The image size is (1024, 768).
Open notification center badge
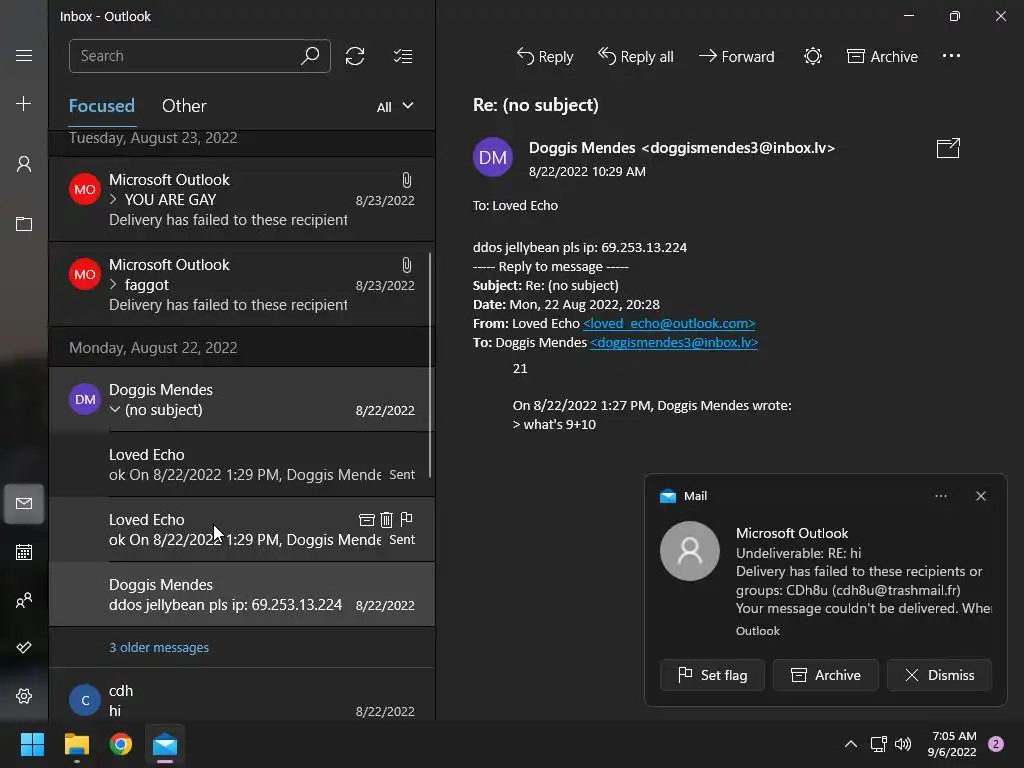click(996, 744)
